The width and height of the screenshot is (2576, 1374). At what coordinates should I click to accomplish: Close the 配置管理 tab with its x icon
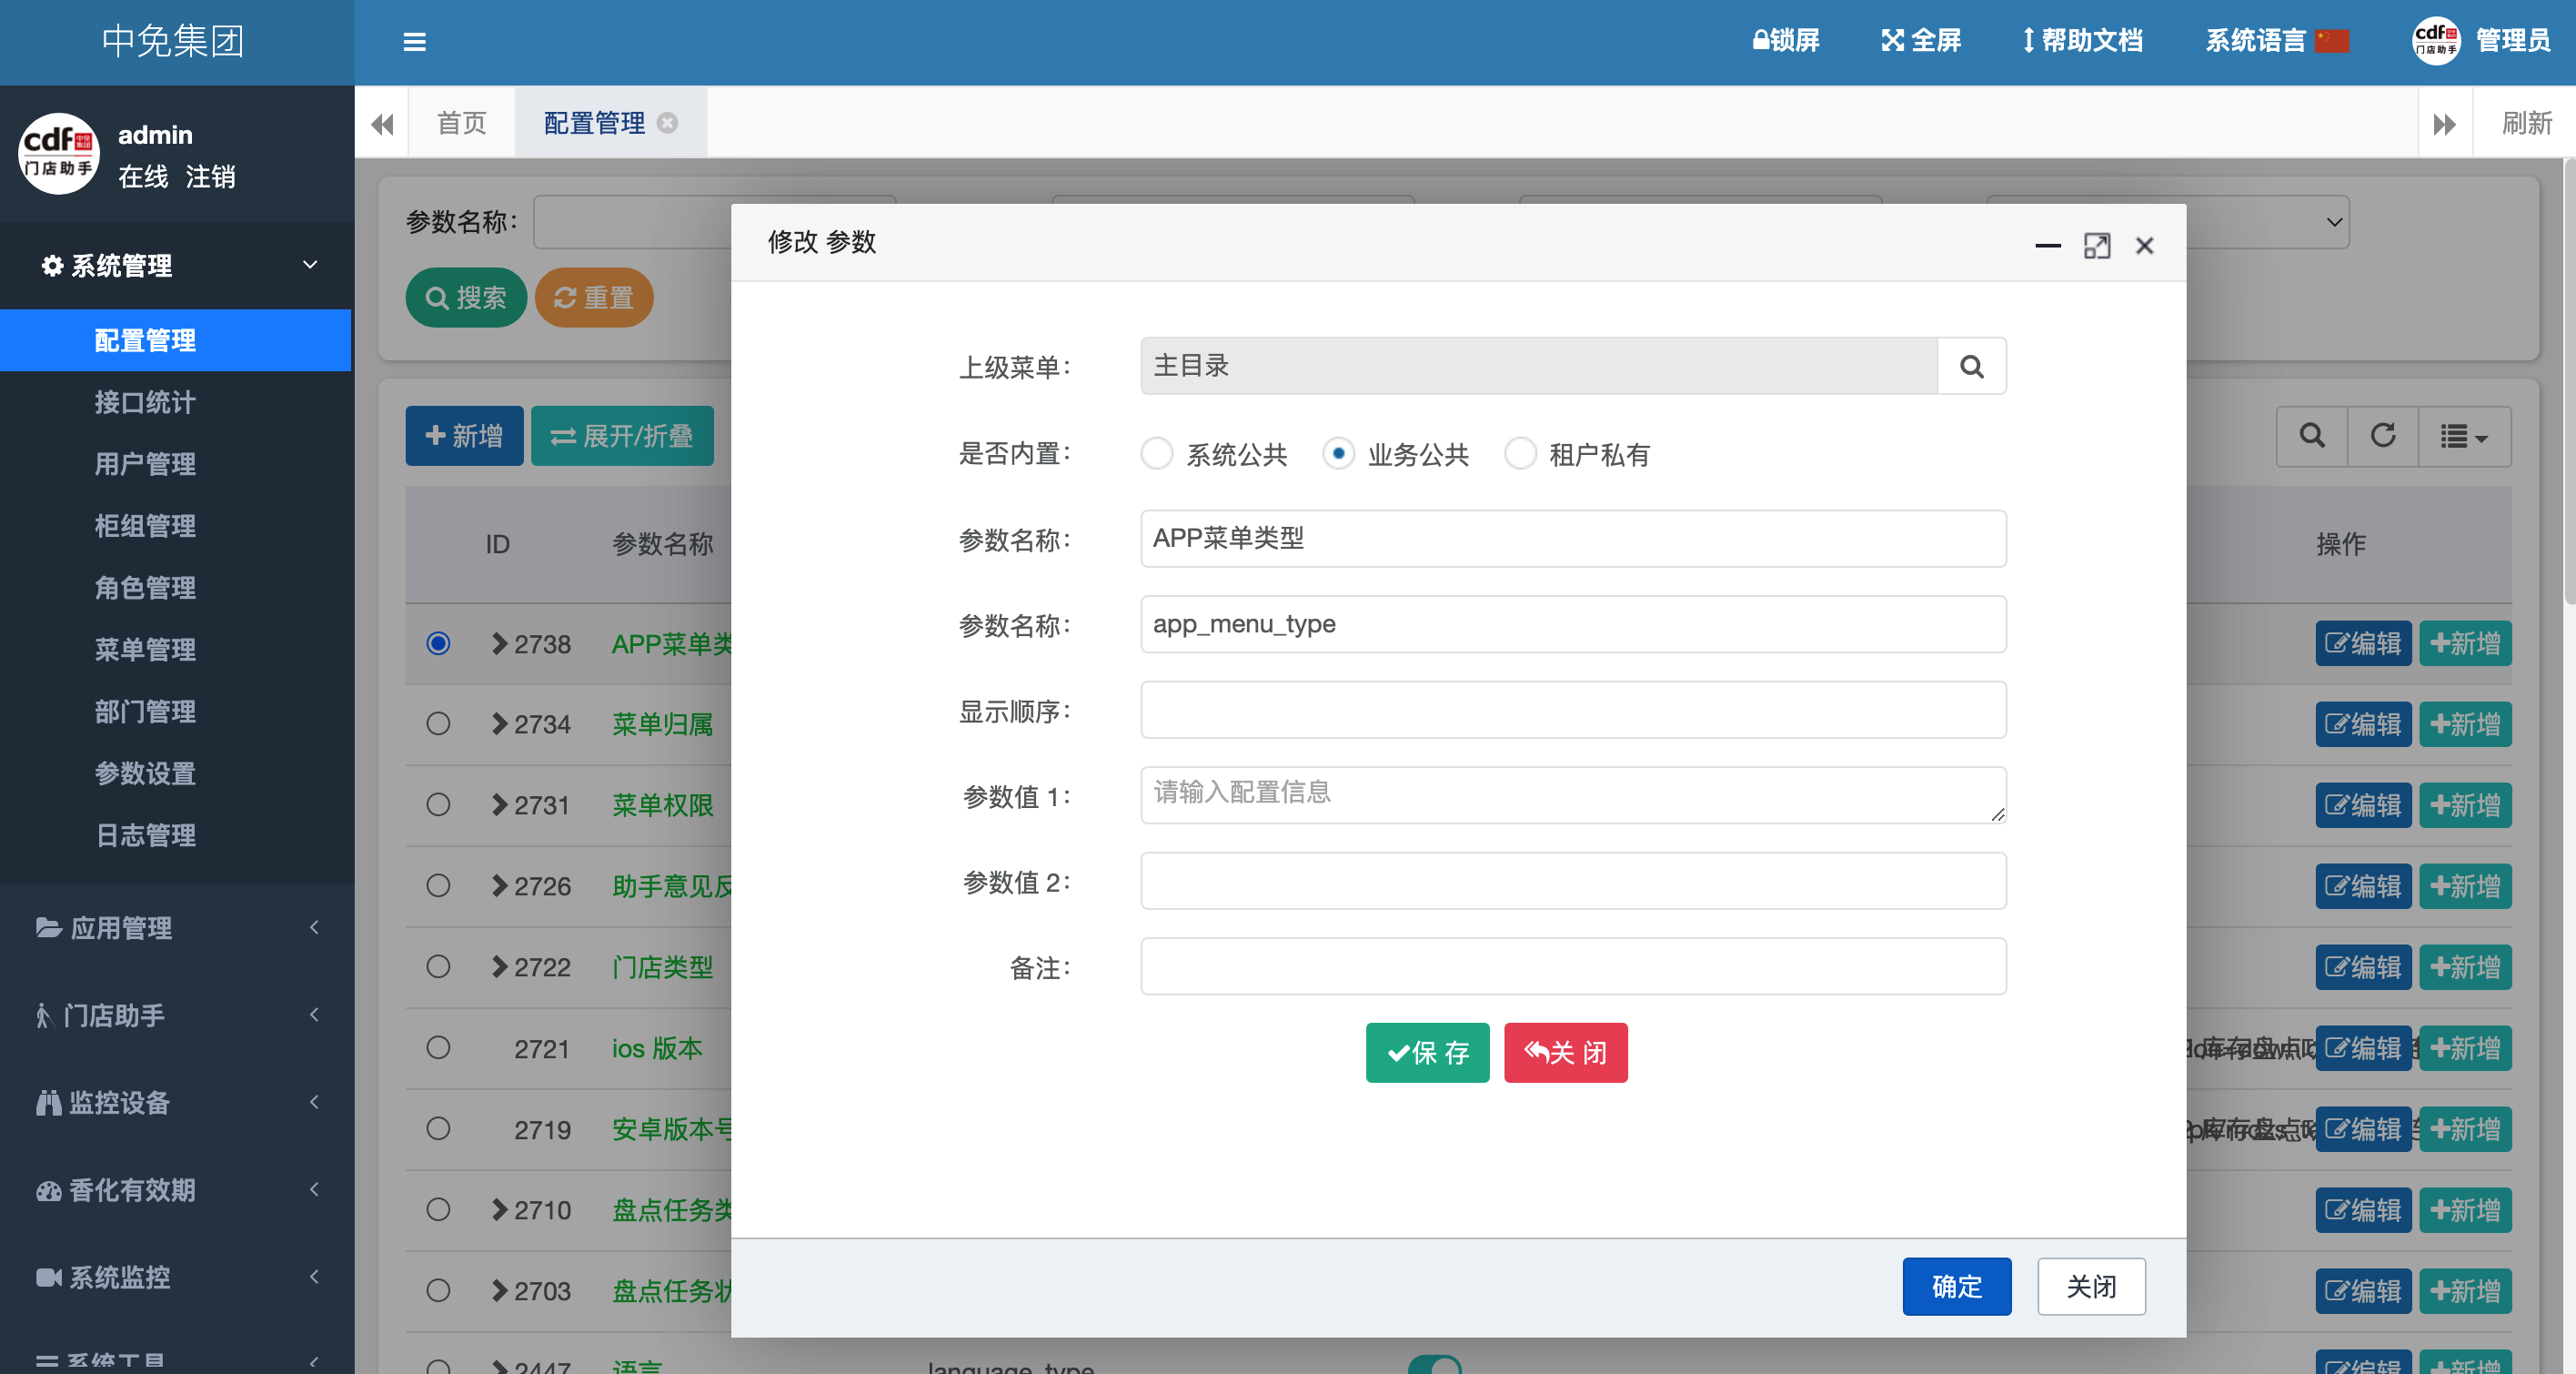[x=668, y=123]
